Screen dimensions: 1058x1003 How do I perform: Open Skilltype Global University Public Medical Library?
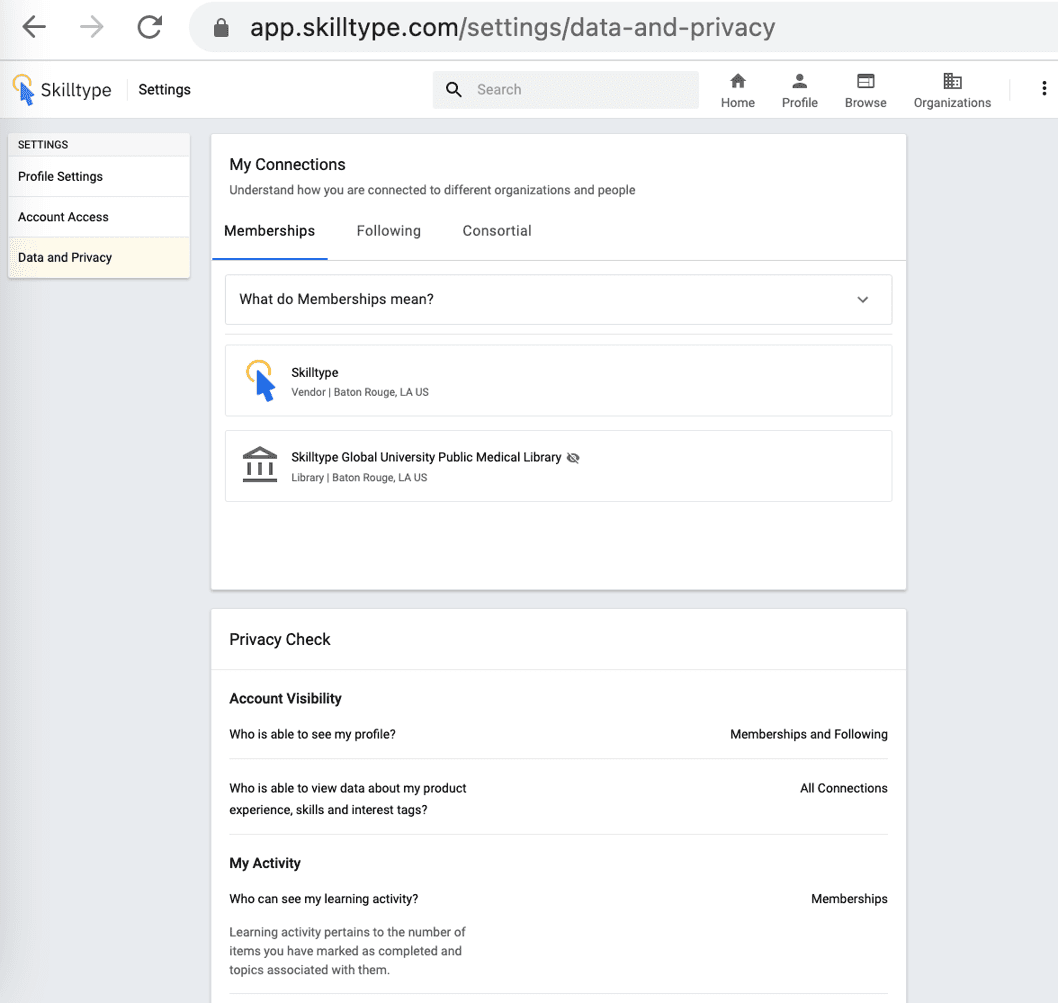click(x=426, y=458)
